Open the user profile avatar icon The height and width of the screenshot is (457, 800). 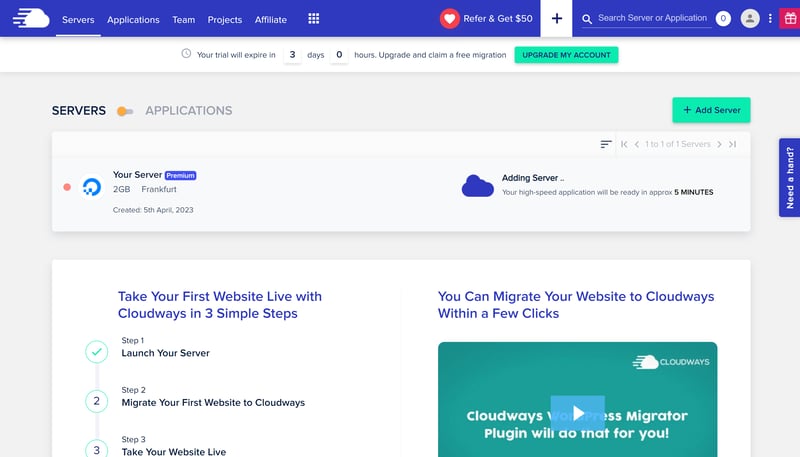pyautogui.click(x=750, y=19)
